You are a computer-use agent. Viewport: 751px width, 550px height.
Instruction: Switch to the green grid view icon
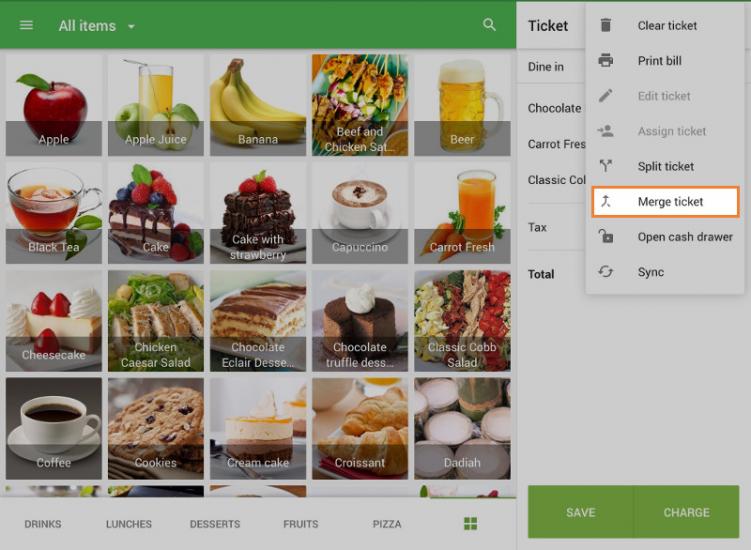pyautogui.click(x=470, y=524)
